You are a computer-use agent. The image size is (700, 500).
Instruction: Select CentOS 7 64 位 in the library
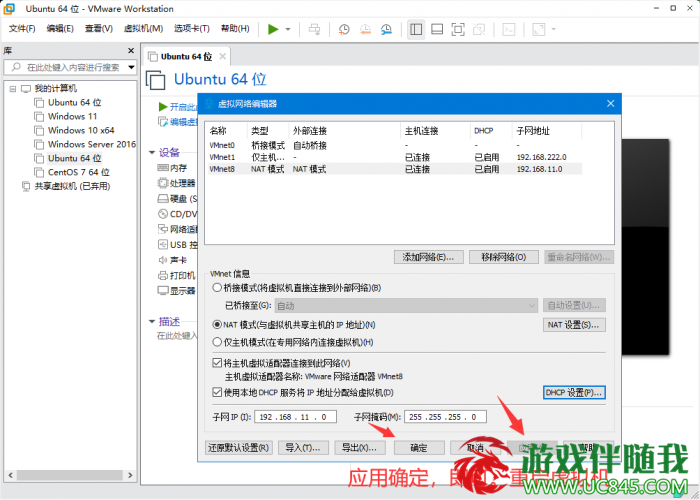tap(79, 172)
